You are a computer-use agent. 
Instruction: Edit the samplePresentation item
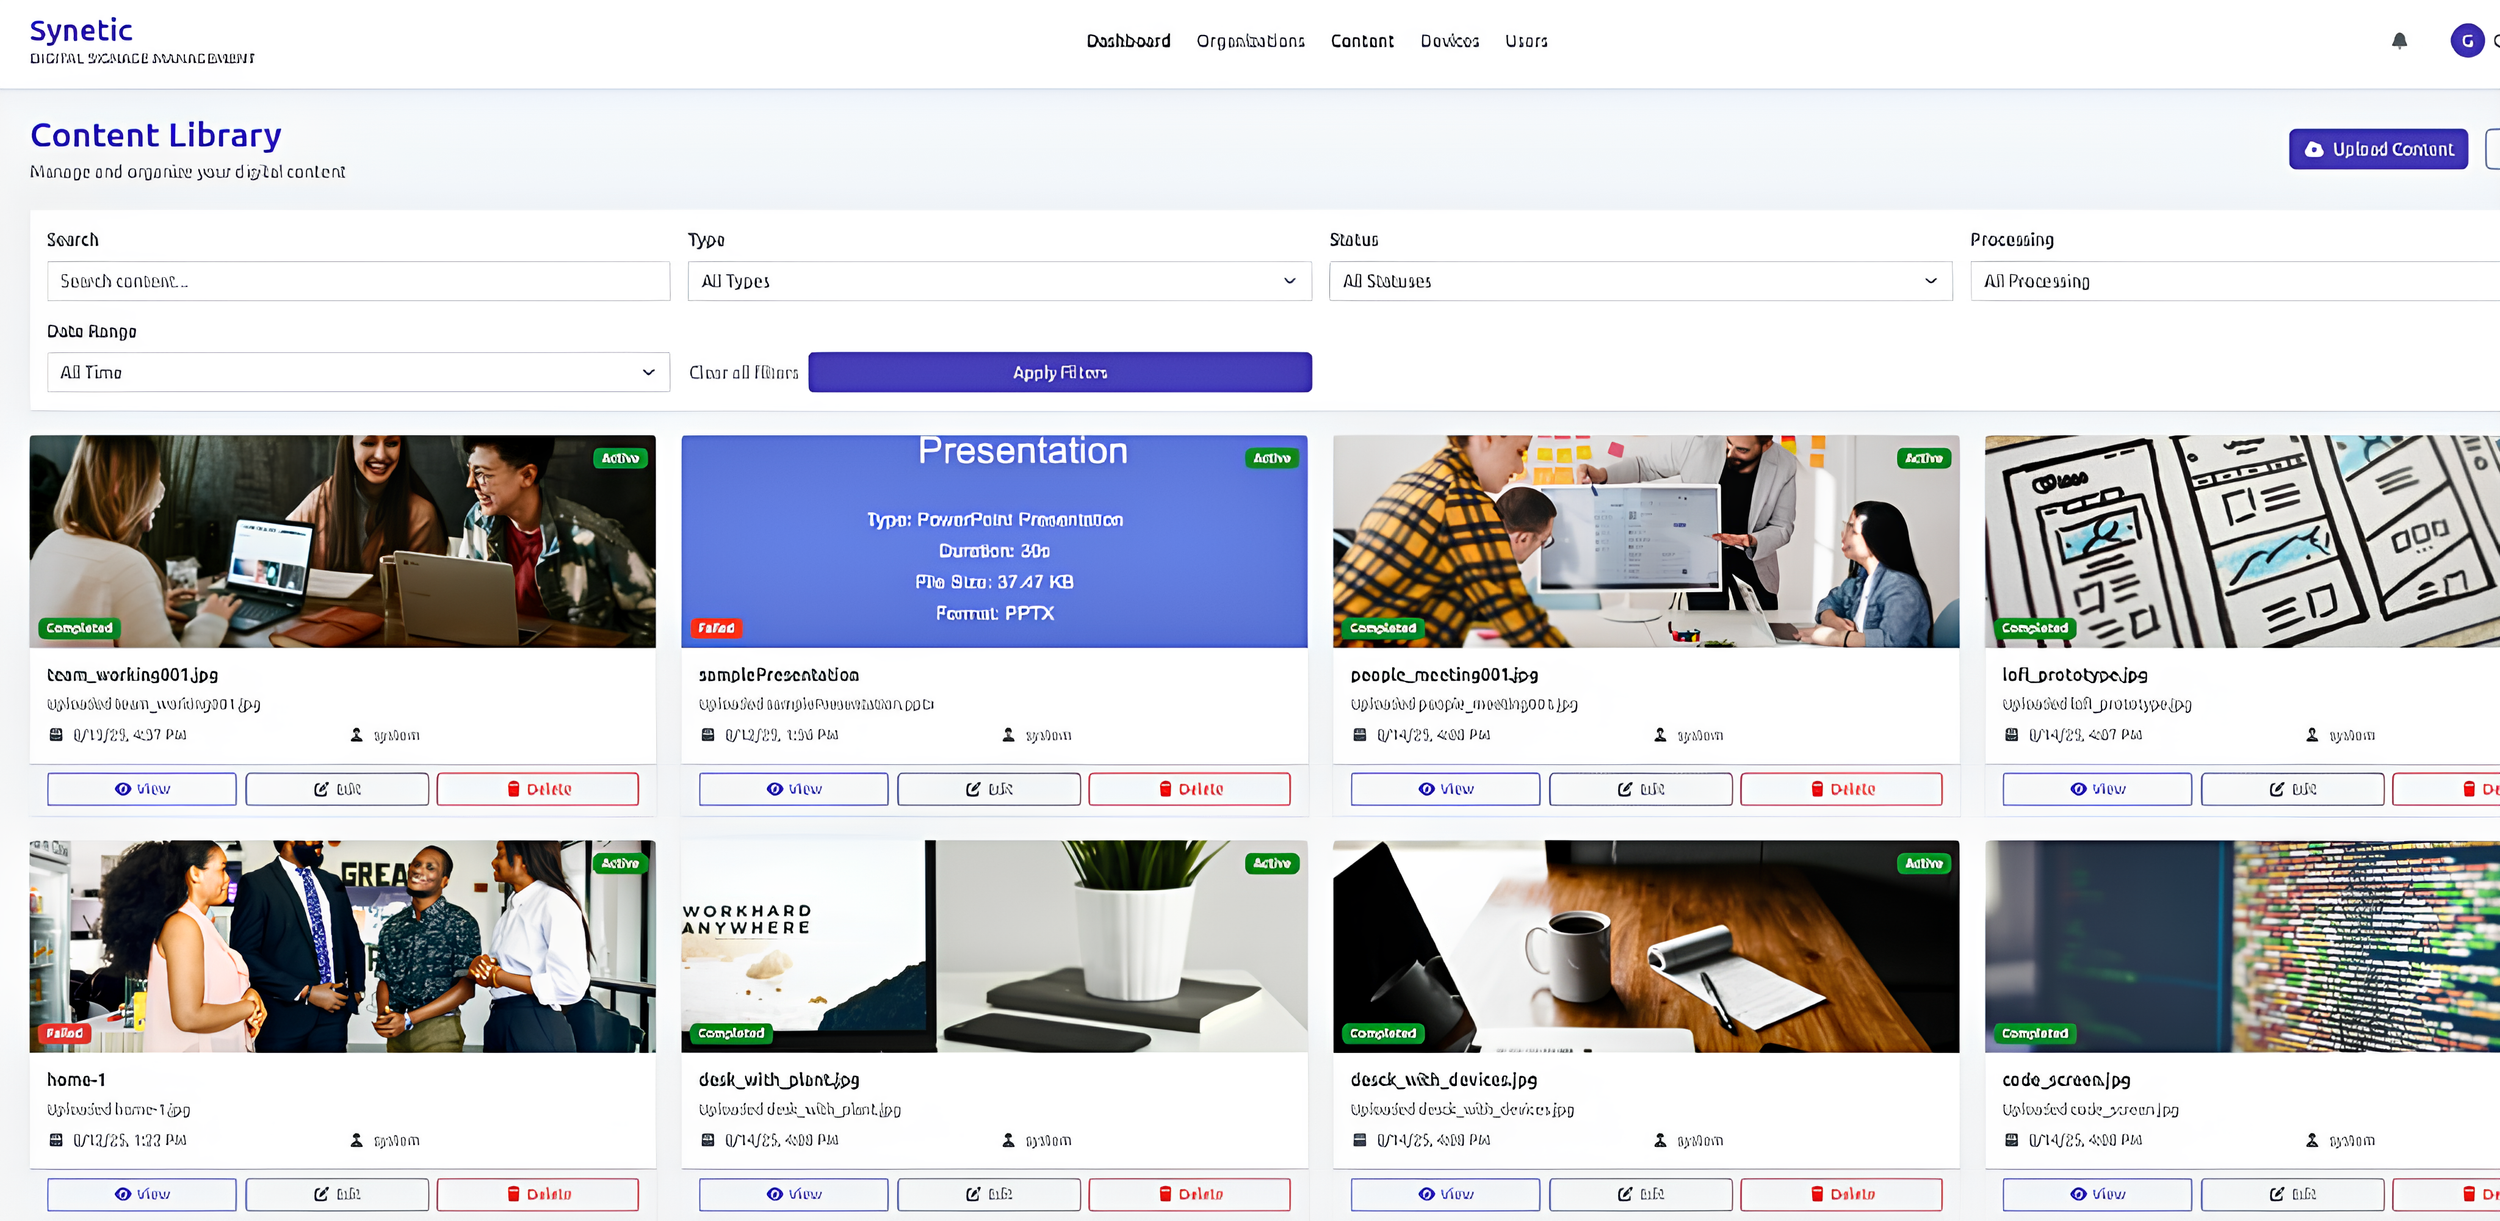click(988, 789)
